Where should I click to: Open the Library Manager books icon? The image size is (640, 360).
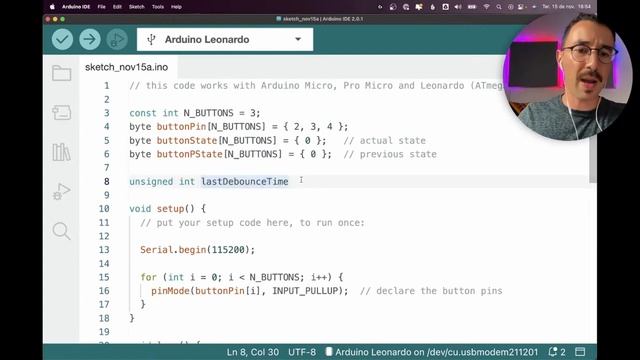(62, 152)
